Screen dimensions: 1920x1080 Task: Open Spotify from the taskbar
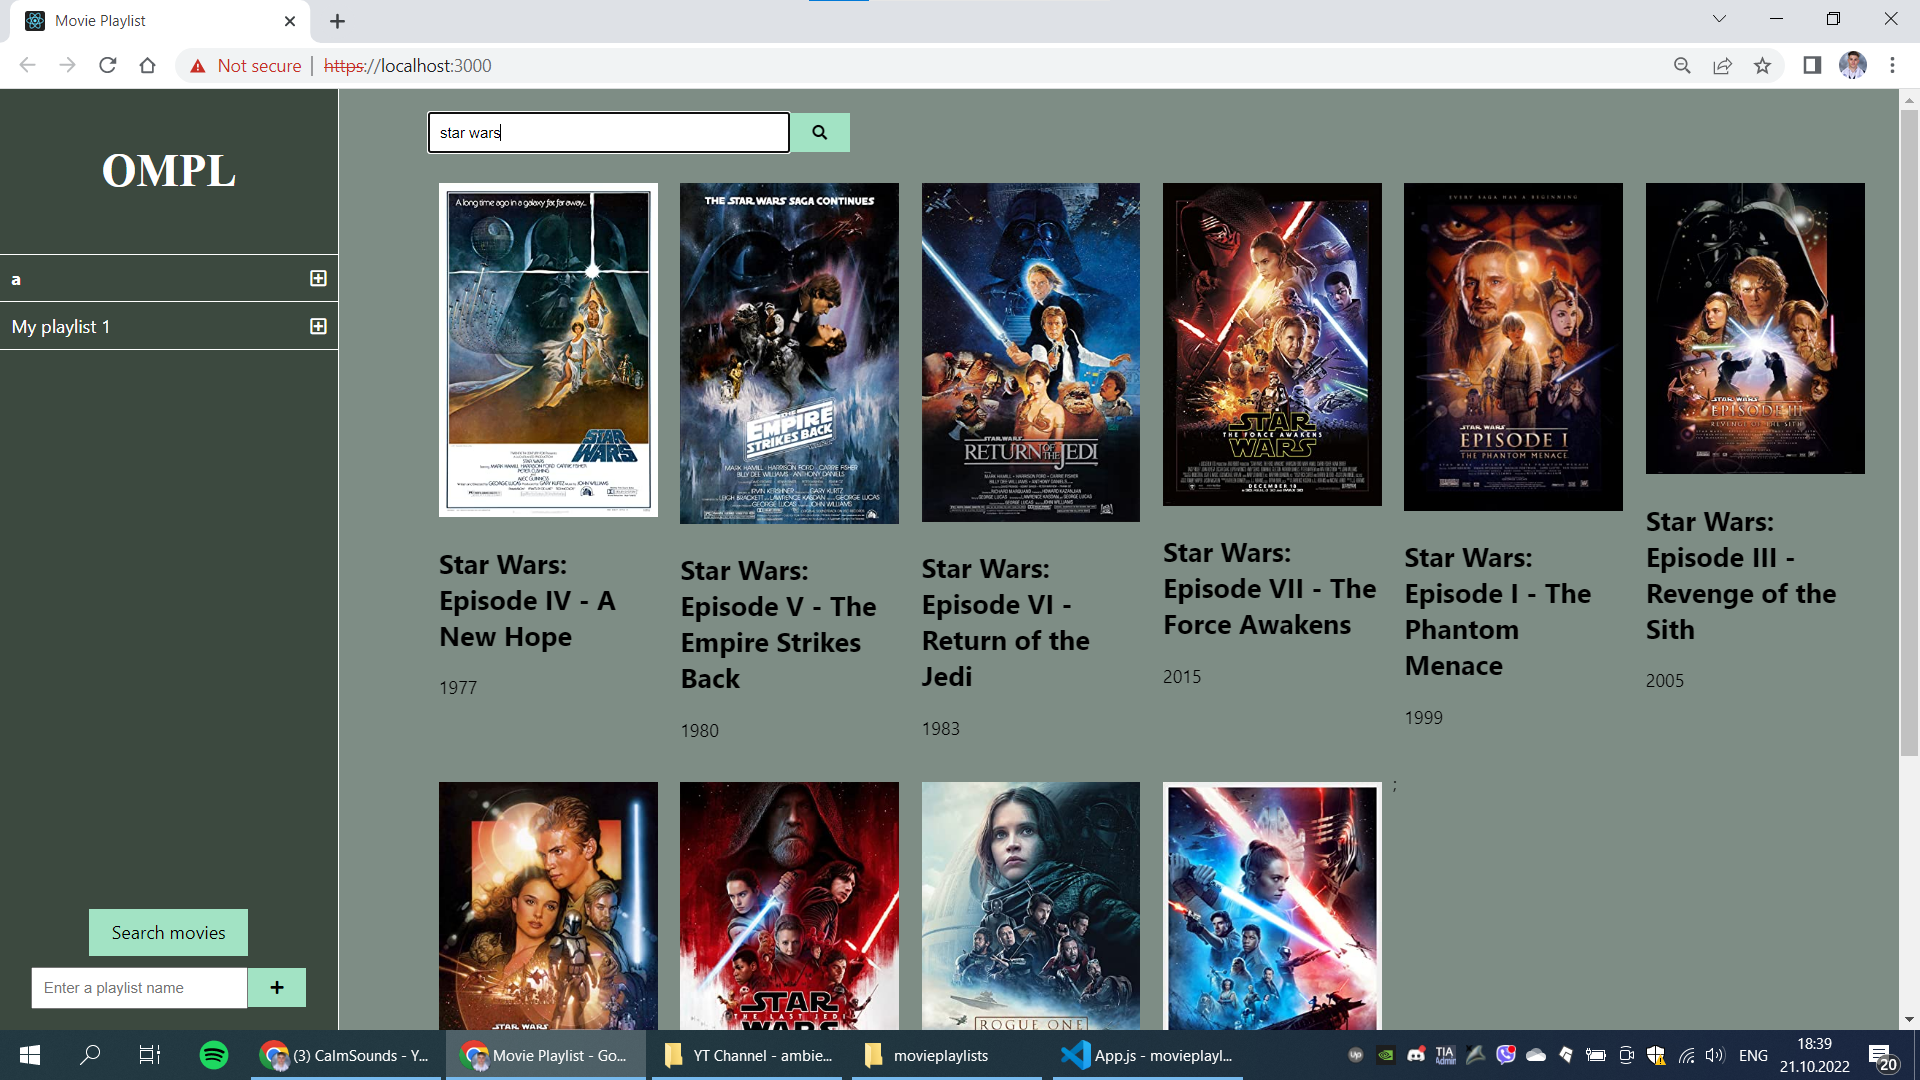coord(213,1055)
